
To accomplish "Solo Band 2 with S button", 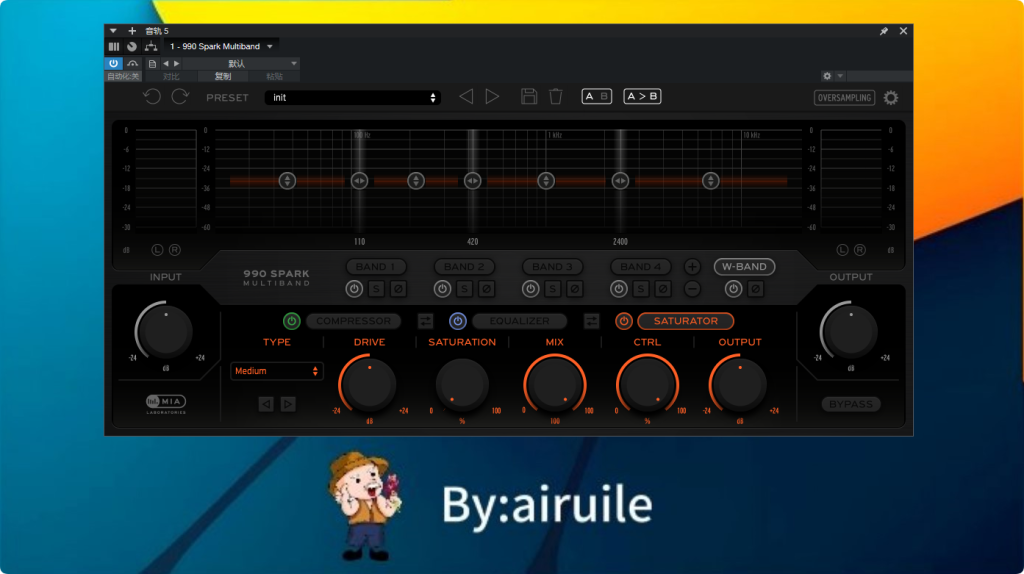I will [x=464, y=288].
